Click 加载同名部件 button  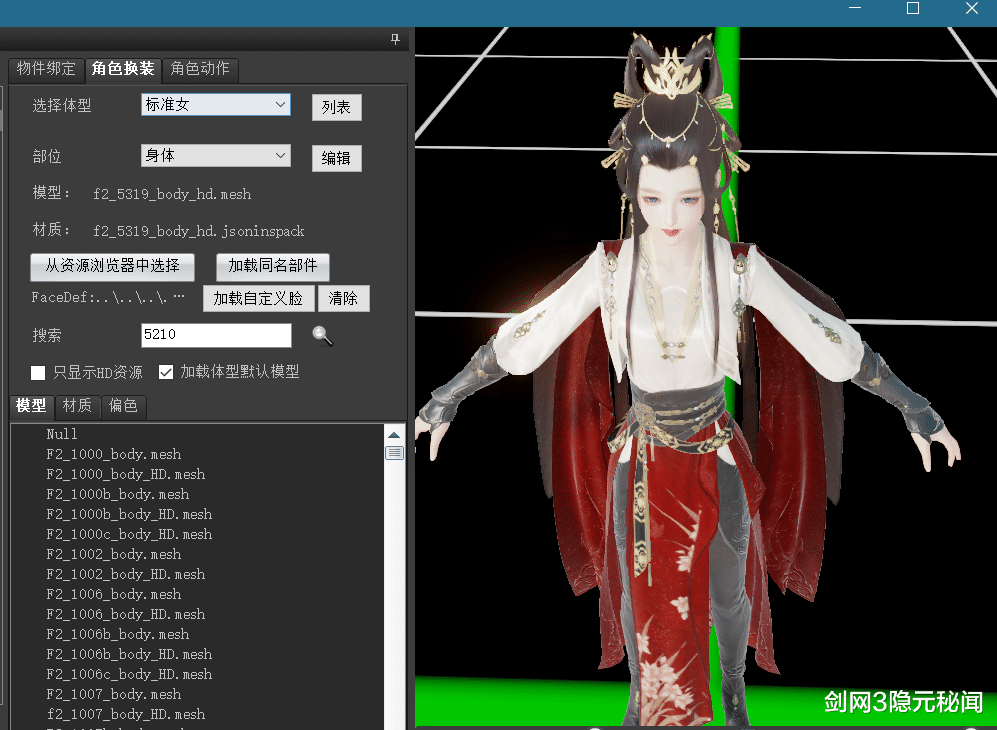273,266
